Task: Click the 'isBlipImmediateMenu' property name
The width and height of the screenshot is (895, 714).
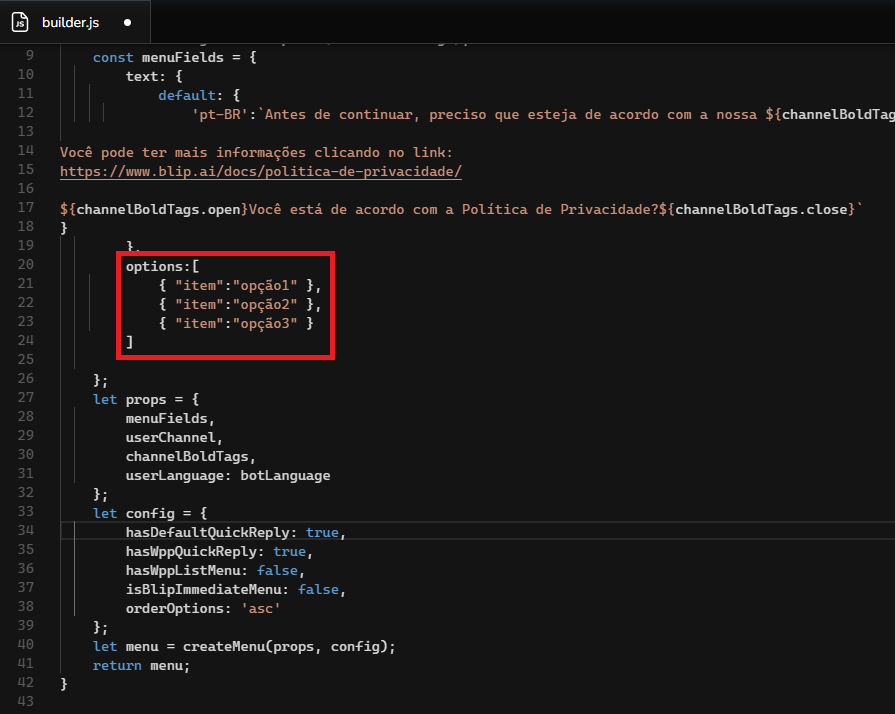Action: click(203, 590)
